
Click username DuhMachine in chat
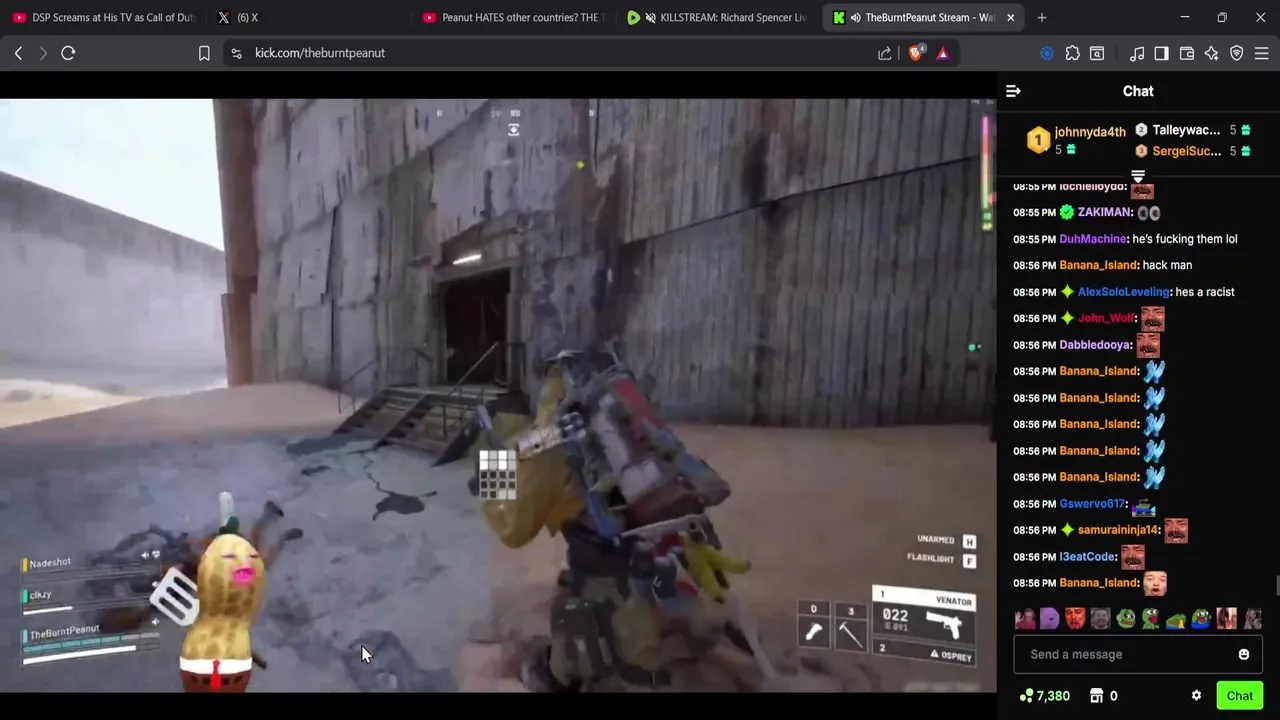click(x=1093, y=239)
